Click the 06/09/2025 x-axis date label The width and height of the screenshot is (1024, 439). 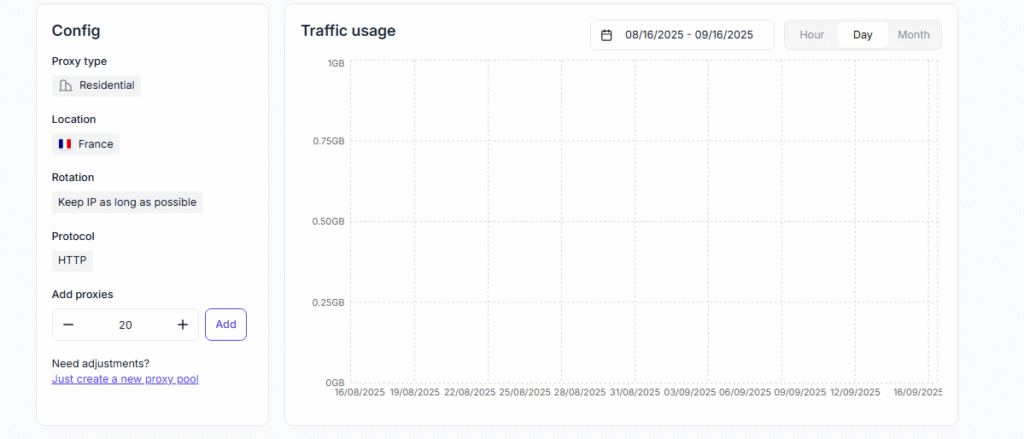tap(745, 393)
